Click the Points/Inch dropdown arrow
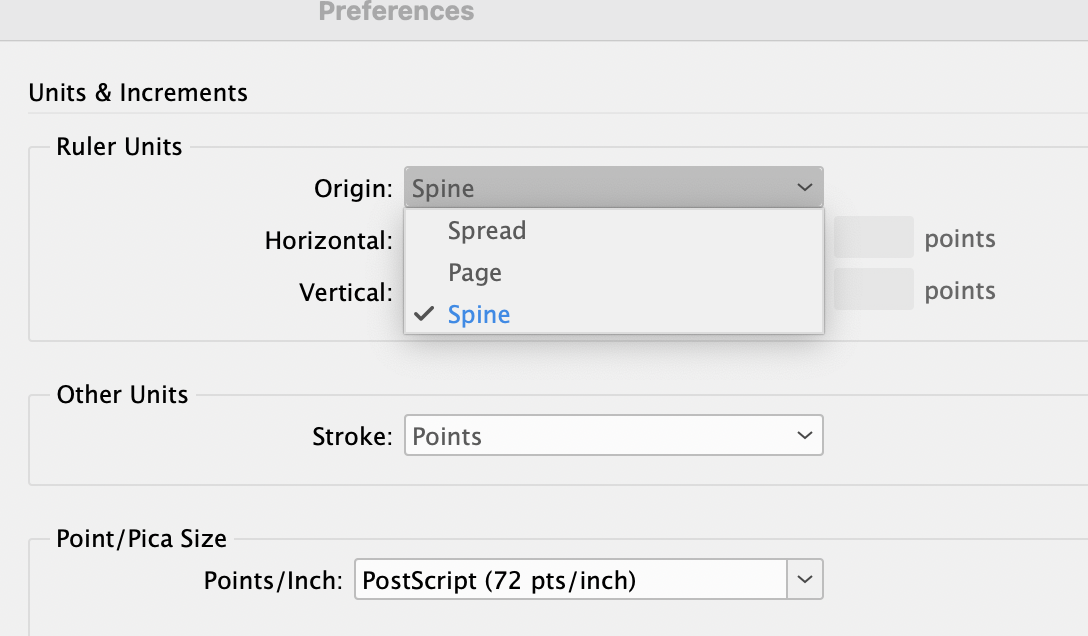This screenshot has width=1088, height=636. tap(805, 579)
